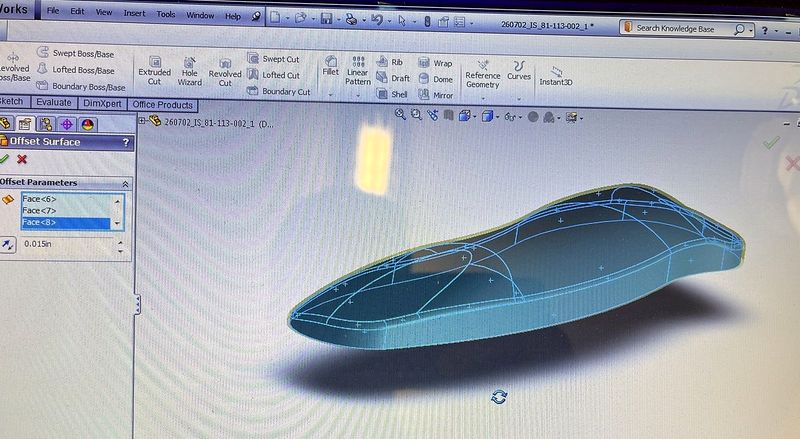800x439 pixels.
Task: Select the Swept Cut tool
Action: pos(273,59)
